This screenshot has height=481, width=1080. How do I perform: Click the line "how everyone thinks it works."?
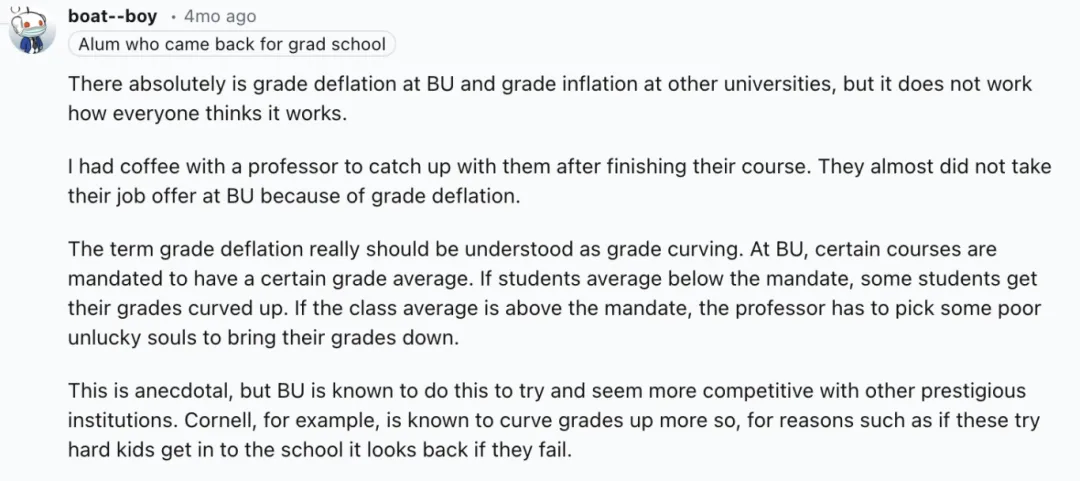click(x=207, y=113)
